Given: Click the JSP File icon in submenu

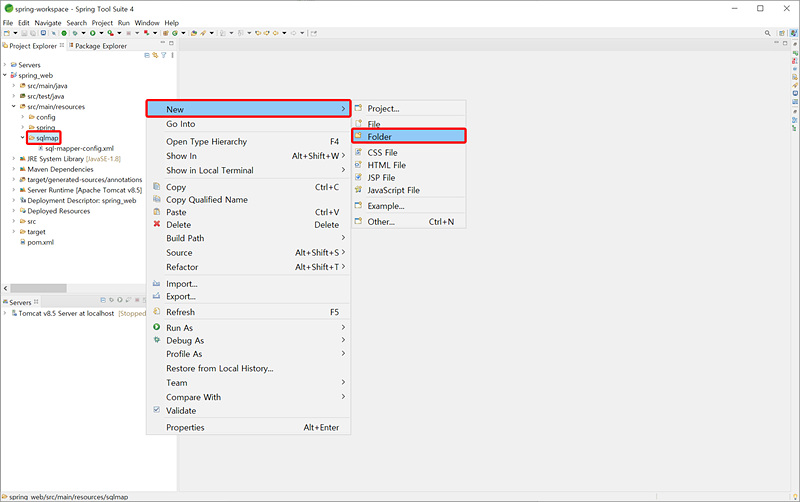Looking at the screenshot, I should (x=359, y=177).
